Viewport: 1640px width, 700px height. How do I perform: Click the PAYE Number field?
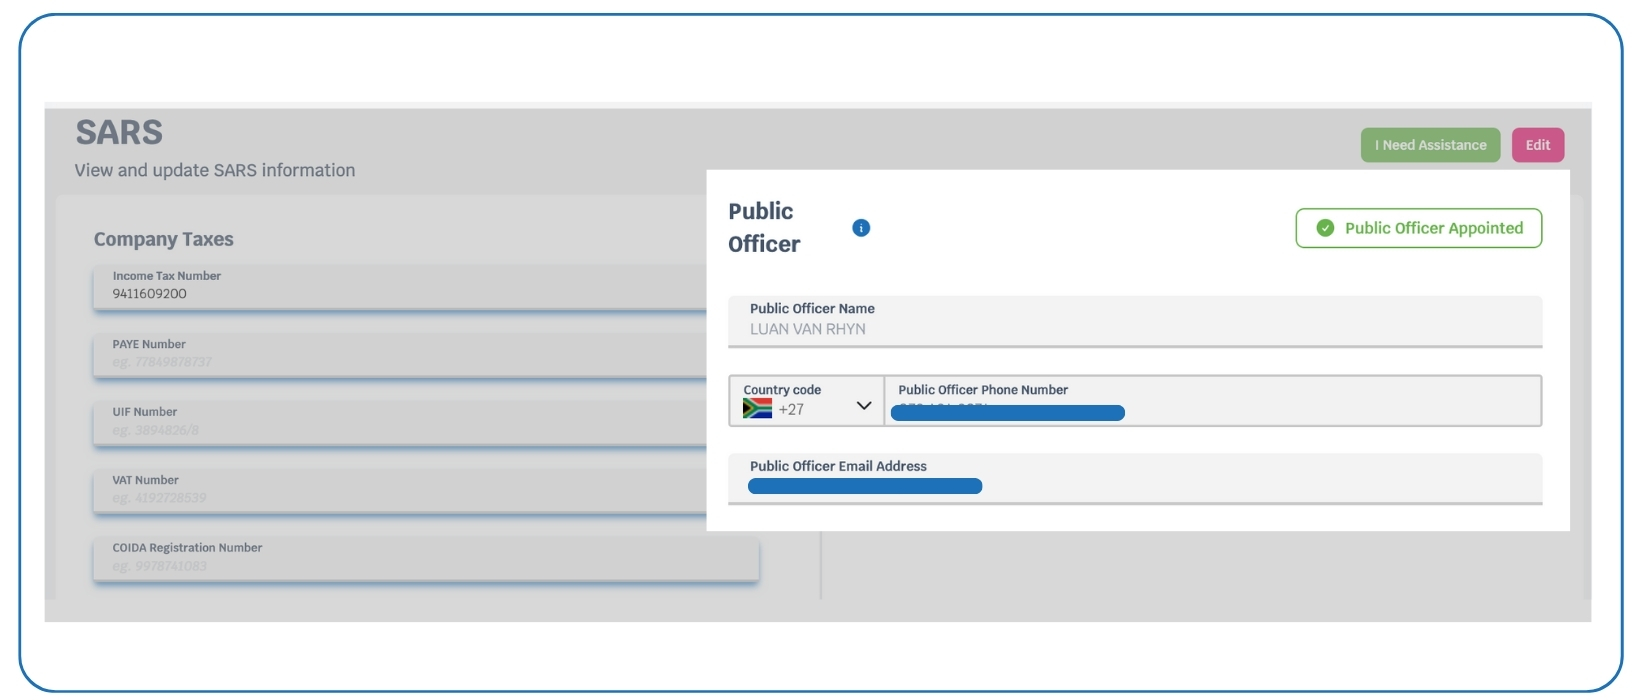(x=400, y=355)
